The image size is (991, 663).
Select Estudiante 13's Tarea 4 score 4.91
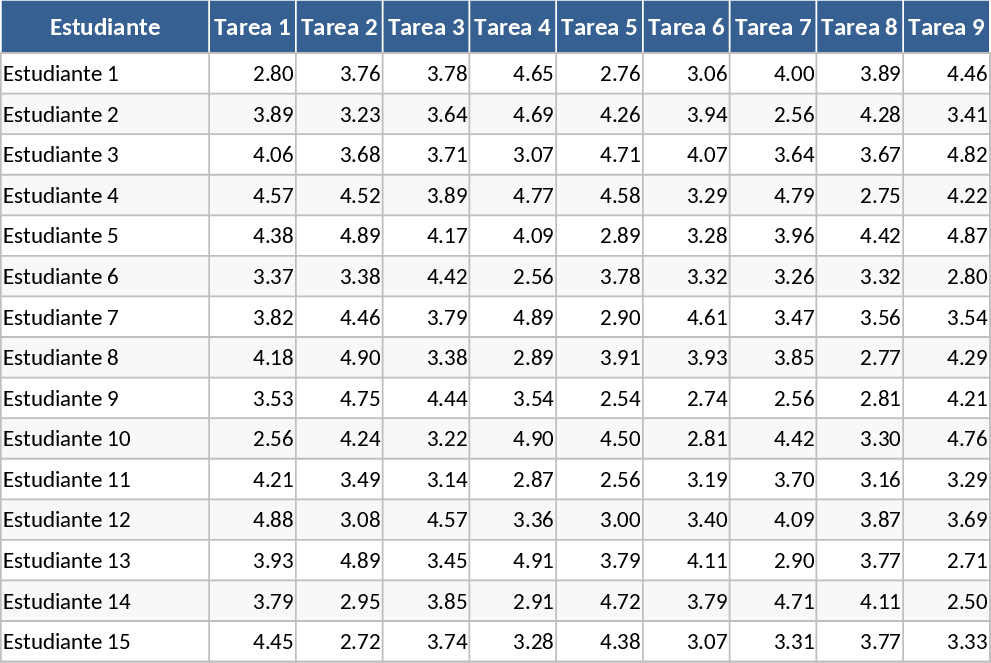tap(532, 561)
